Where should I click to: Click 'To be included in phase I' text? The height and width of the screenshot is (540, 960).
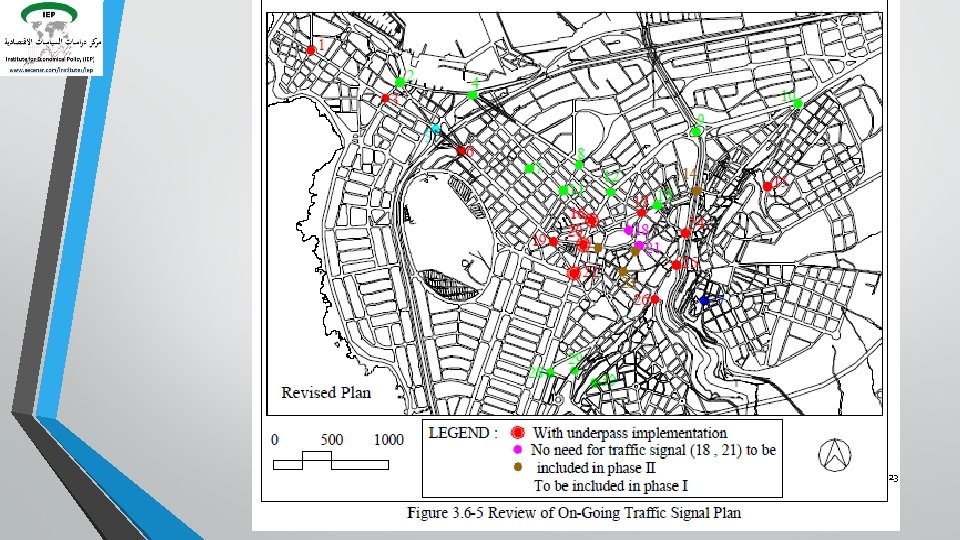tap(611, 486)
